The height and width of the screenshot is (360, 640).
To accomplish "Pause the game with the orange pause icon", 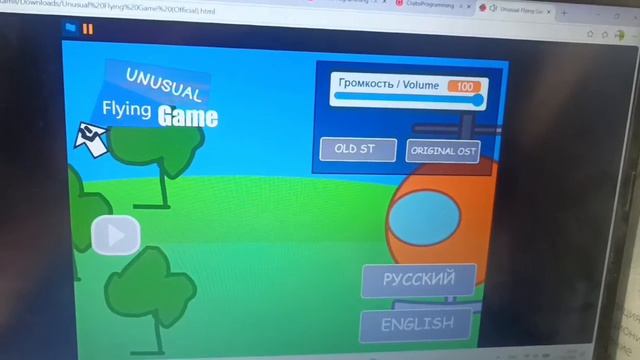I will (x=88, y=29).
